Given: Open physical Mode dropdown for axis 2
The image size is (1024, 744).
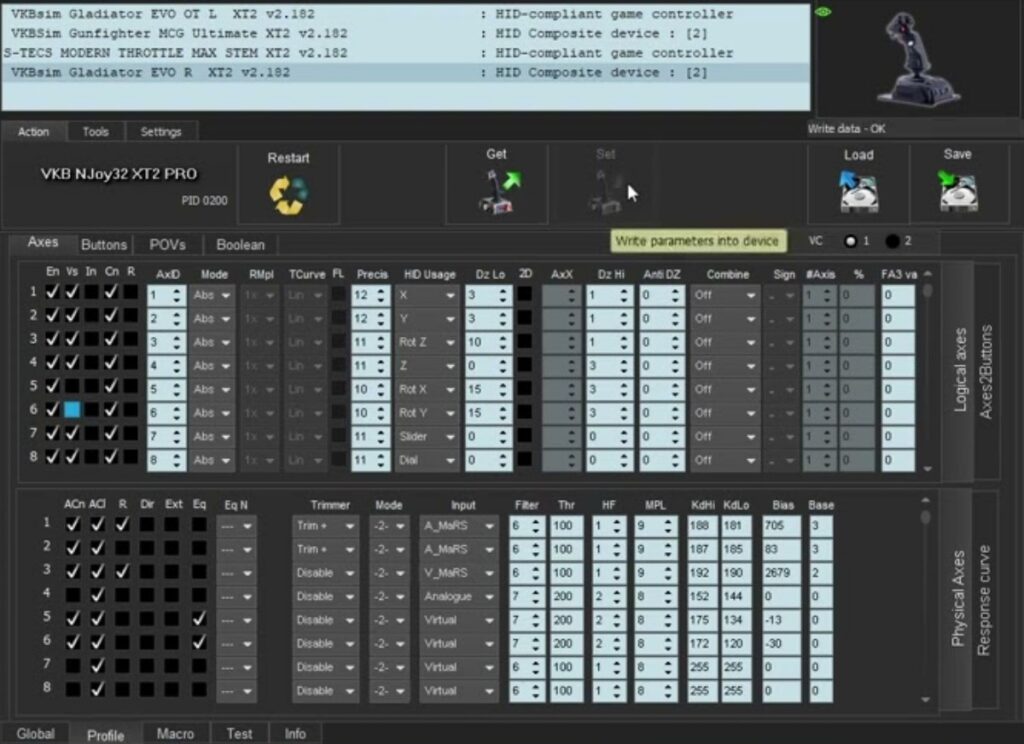Looking at the screenshot, I should pyautogui.click(x=389, y=549).
